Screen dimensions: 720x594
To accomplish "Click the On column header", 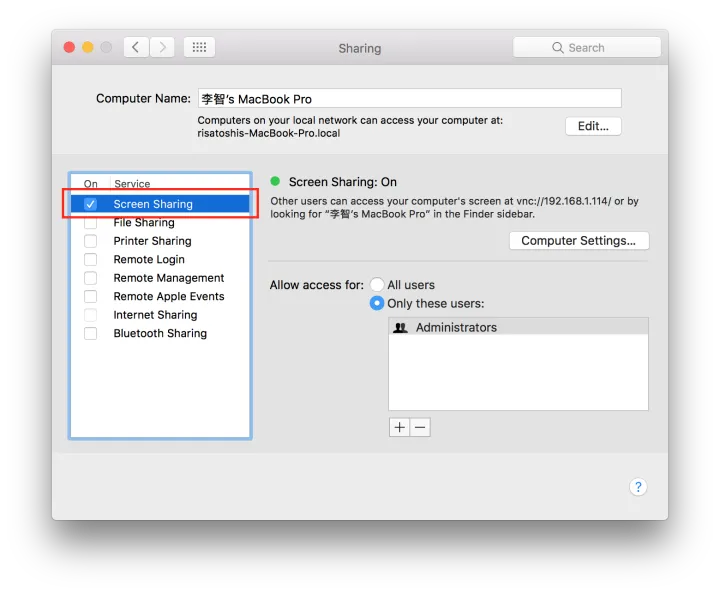I will [90, 184].
